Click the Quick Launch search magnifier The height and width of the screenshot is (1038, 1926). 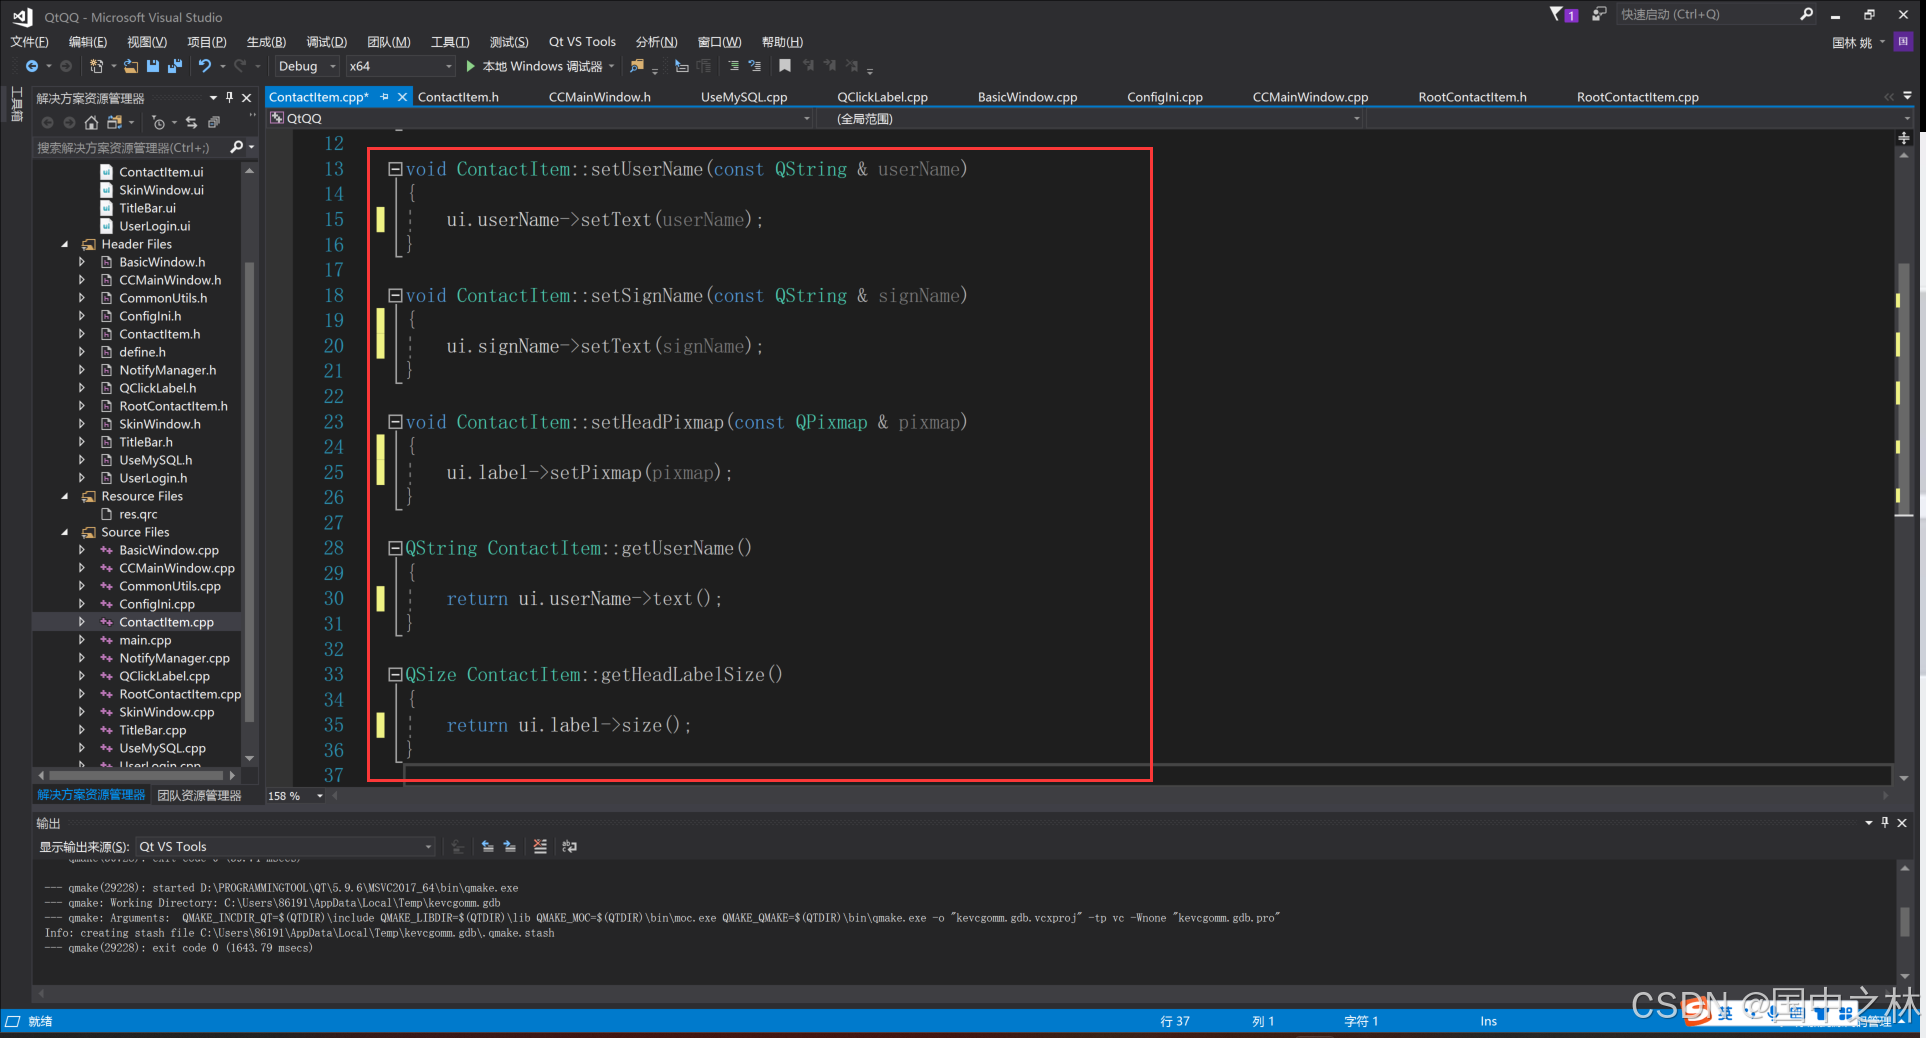click(1806, 14)
